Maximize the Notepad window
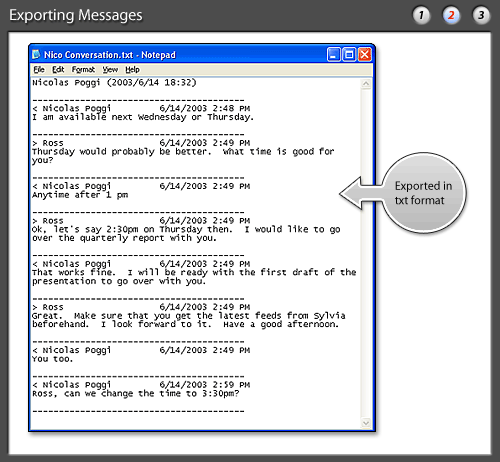Viewport: 500px width, 462px height. pyautogui.click(x=349, y=55)
